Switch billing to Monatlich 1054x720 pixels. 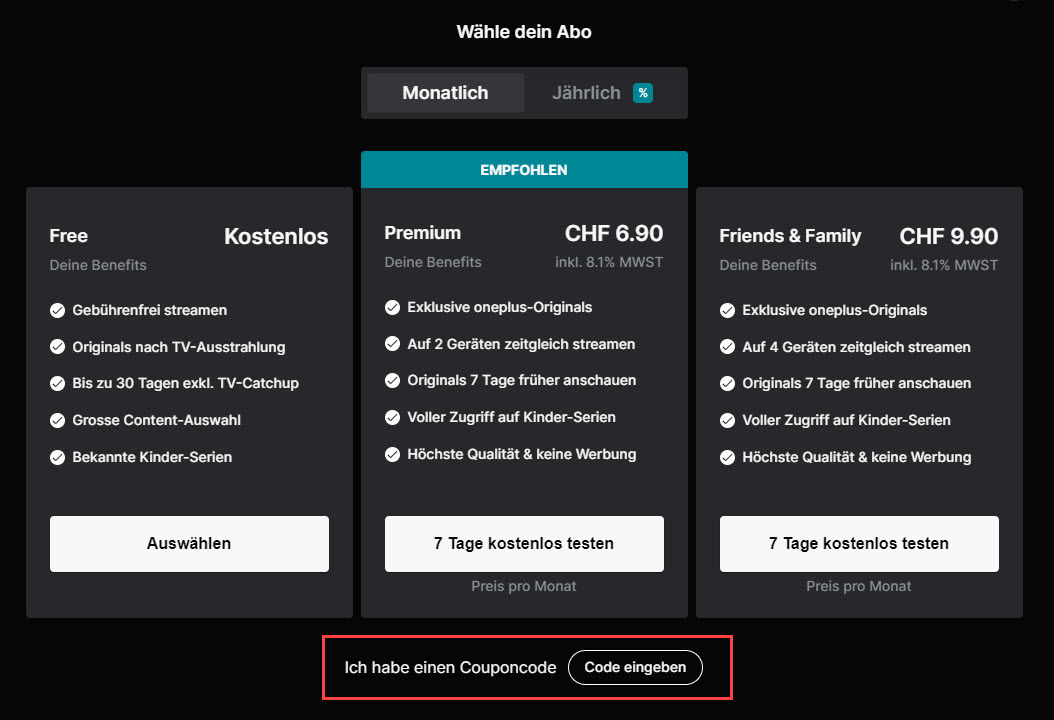445,93
